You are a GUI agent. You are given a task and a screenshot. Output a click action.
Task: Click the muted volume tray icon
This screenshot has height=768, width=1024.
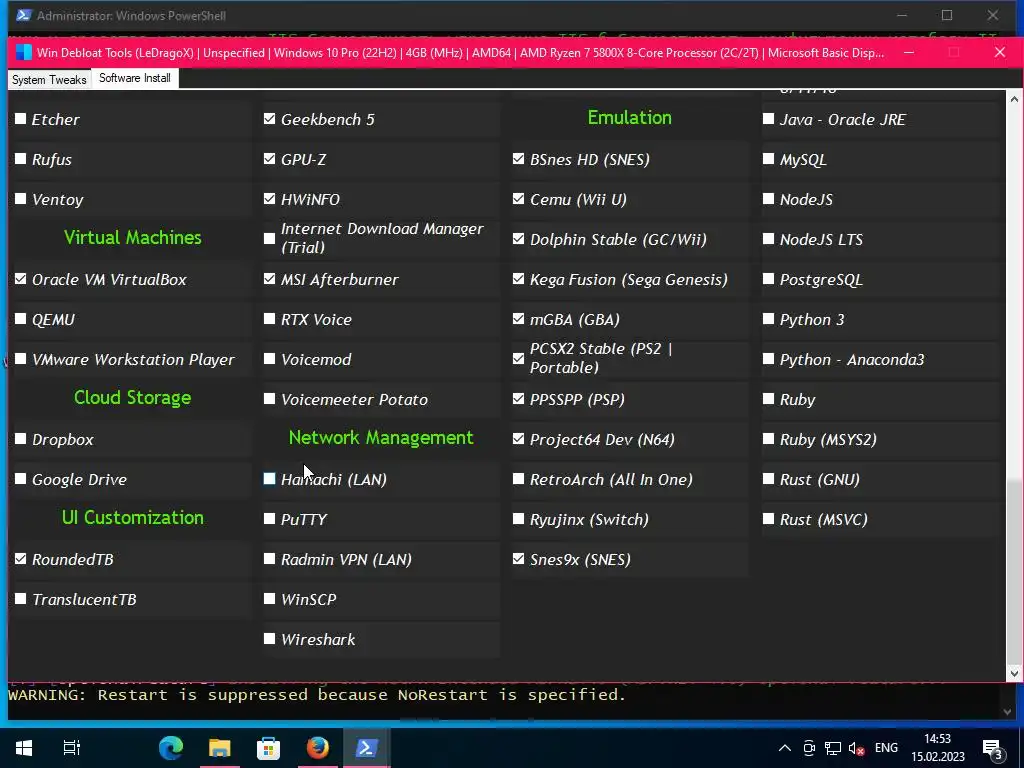pos(856,748)
